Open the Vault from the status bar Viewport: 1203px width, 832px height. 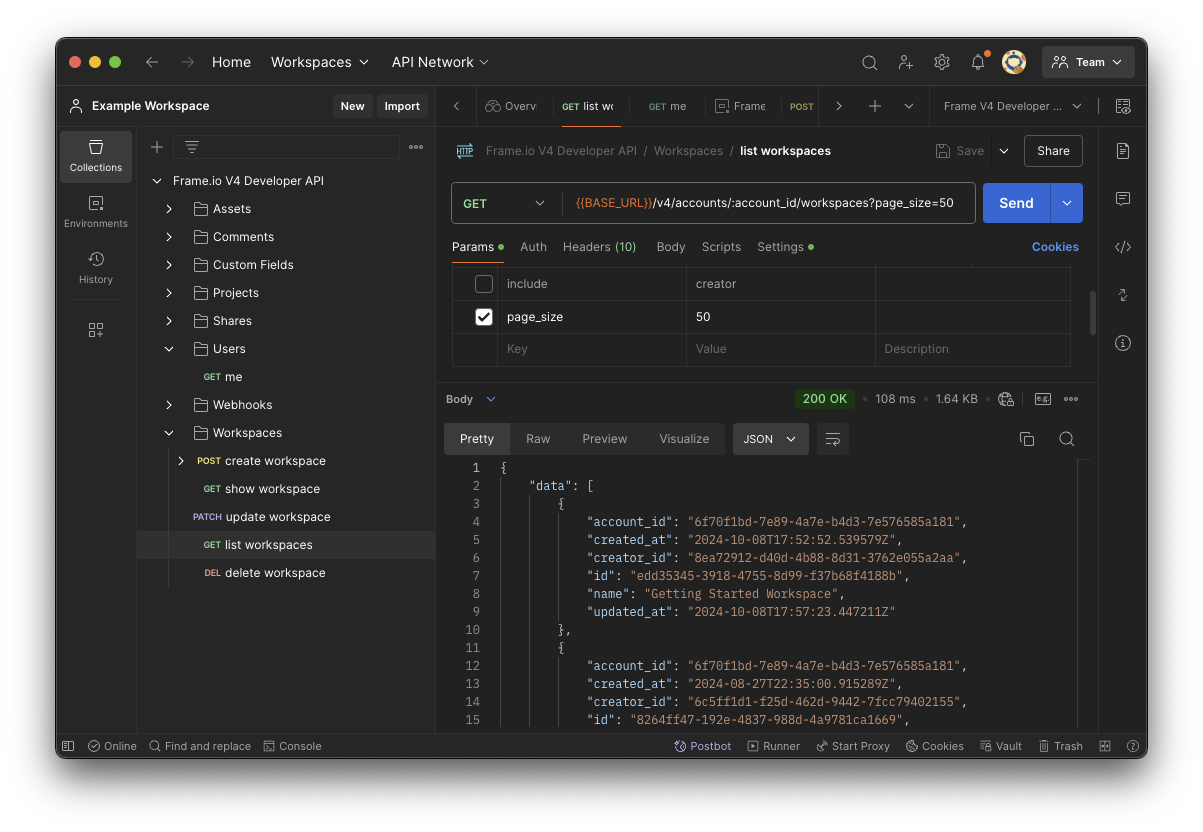point(1000,745)
